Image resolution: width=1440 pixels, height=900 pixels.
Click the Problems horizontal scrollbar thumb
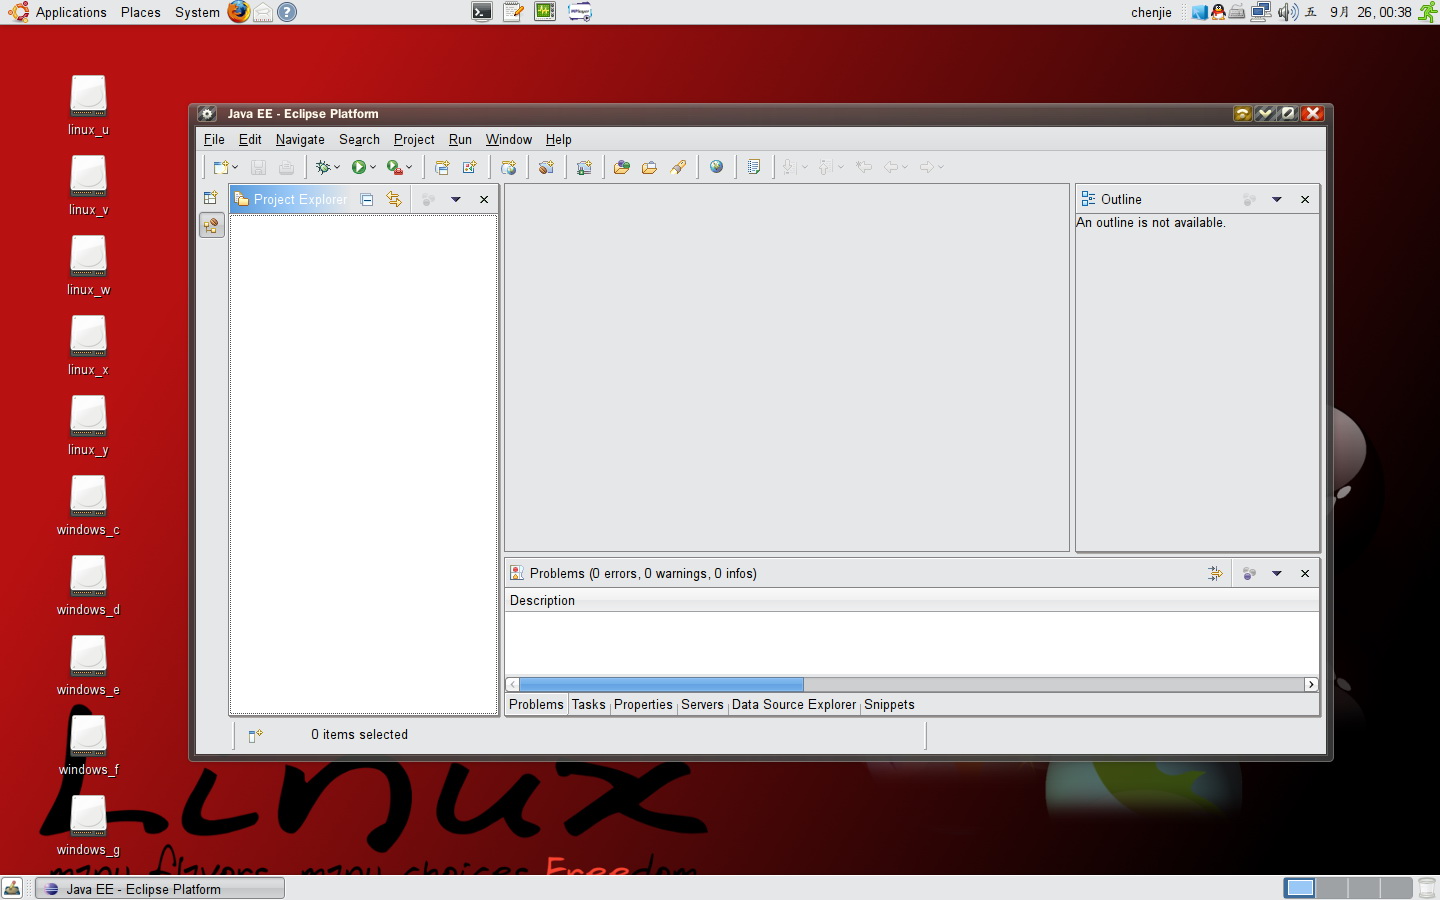coord(661,684)
